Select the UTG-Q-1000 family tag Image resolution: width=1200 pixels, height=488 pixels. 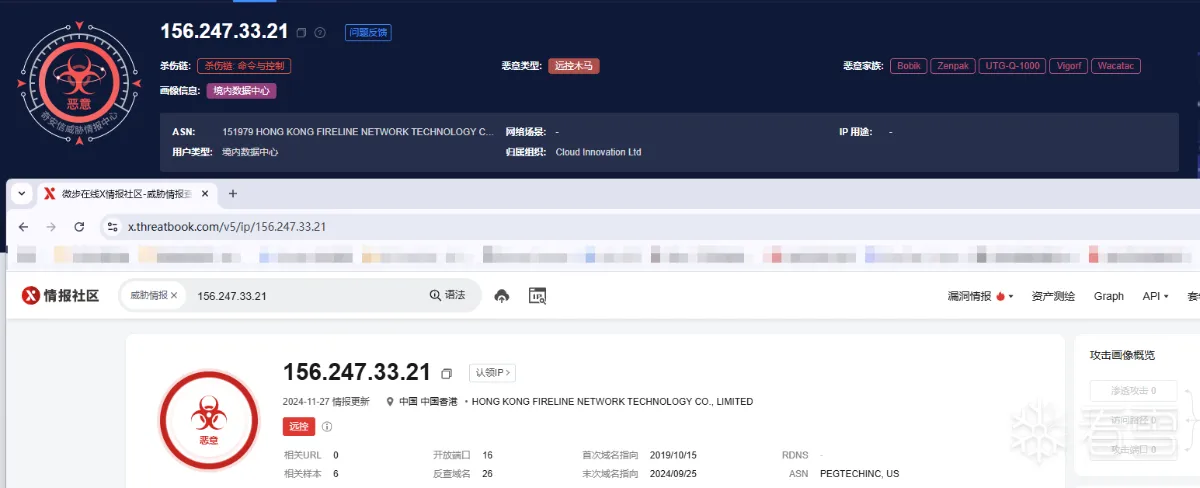point(1012,66)
